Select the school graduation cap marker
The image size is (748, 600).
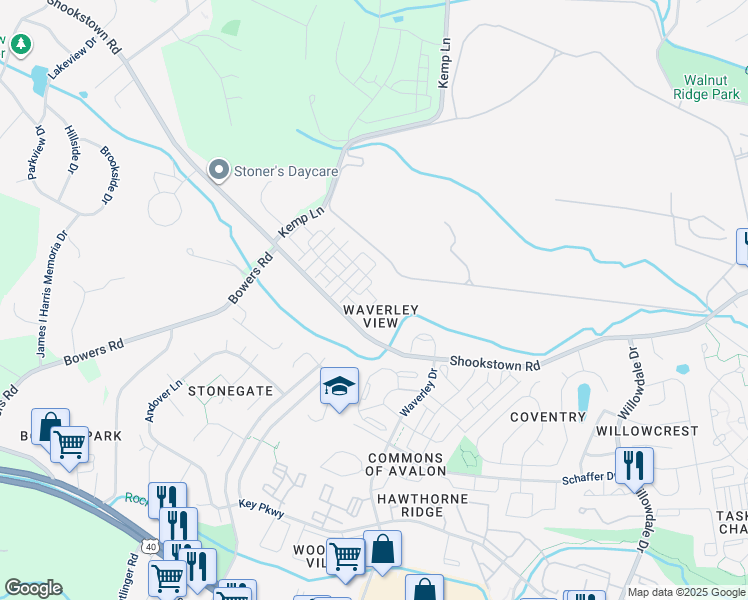click(x=339, y=388)
